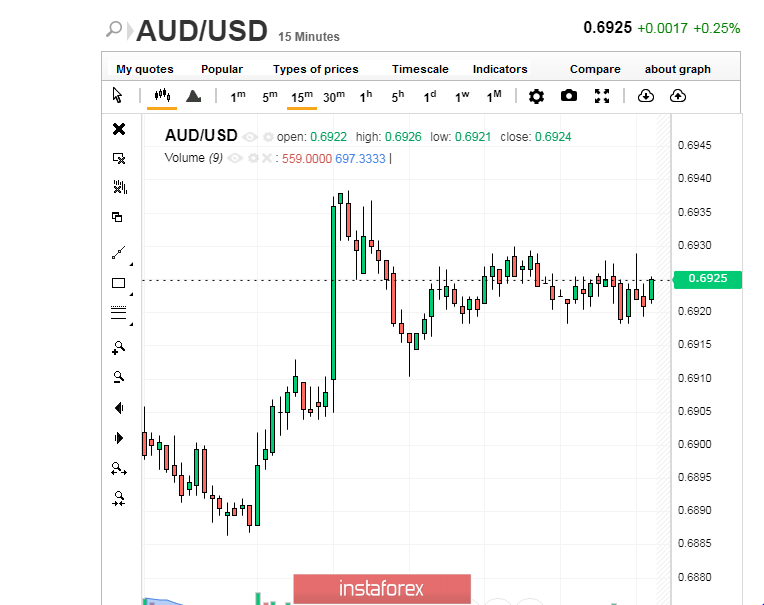Image resolution: width=764 pixels, height=605 pixels.
Task: Expand symbol selector arrow before AUD/USD
Action: click(x=130, y=31)
